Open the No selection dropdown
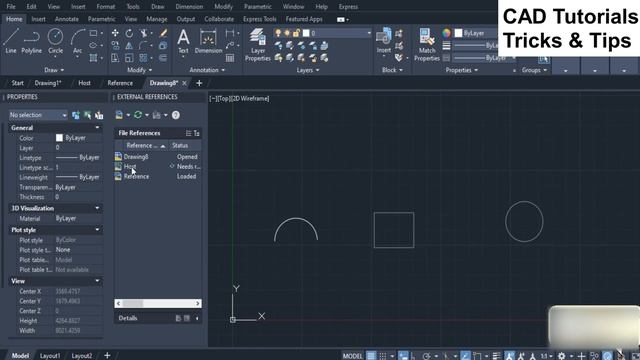The image size is (640, 360). tap(38, 115)
